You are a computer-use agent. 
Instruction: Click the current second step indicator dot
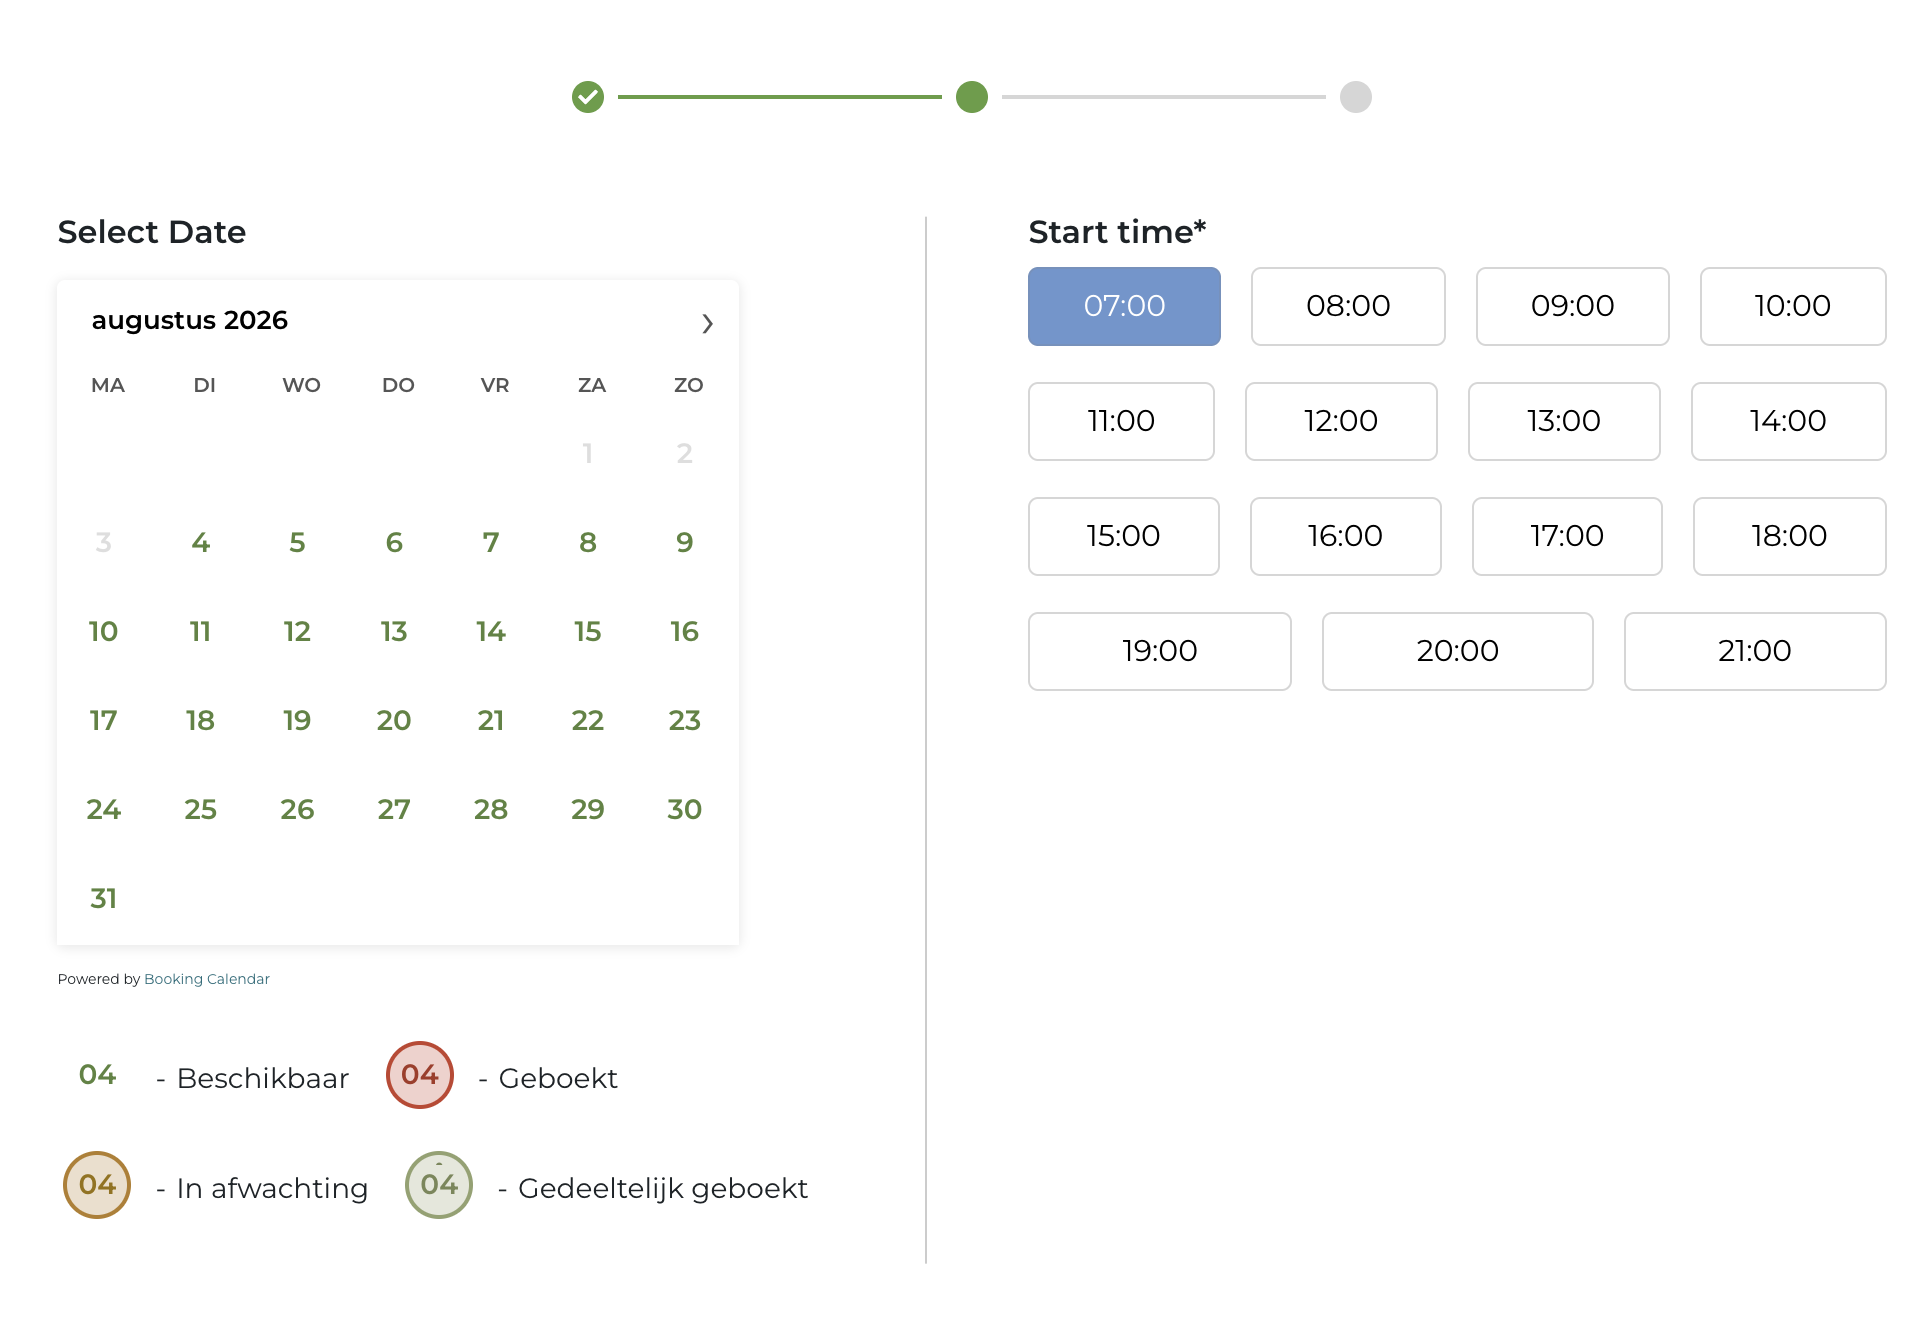click(x=972, y=97)
